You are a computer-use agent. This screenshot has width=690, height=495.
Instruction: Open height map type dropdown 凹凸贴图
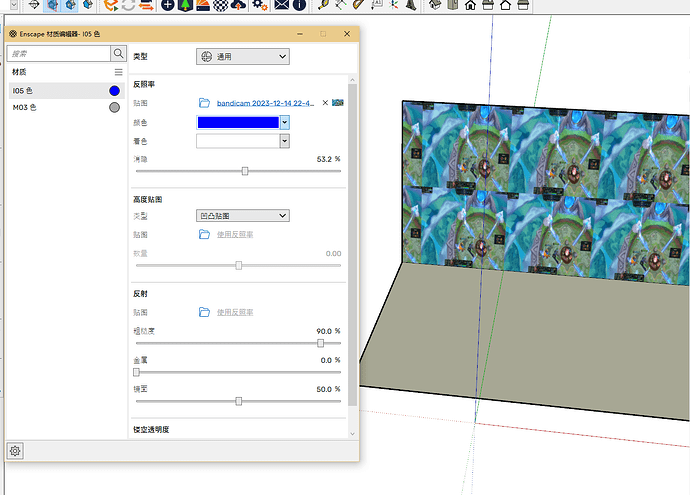click(x=242, y=216)
